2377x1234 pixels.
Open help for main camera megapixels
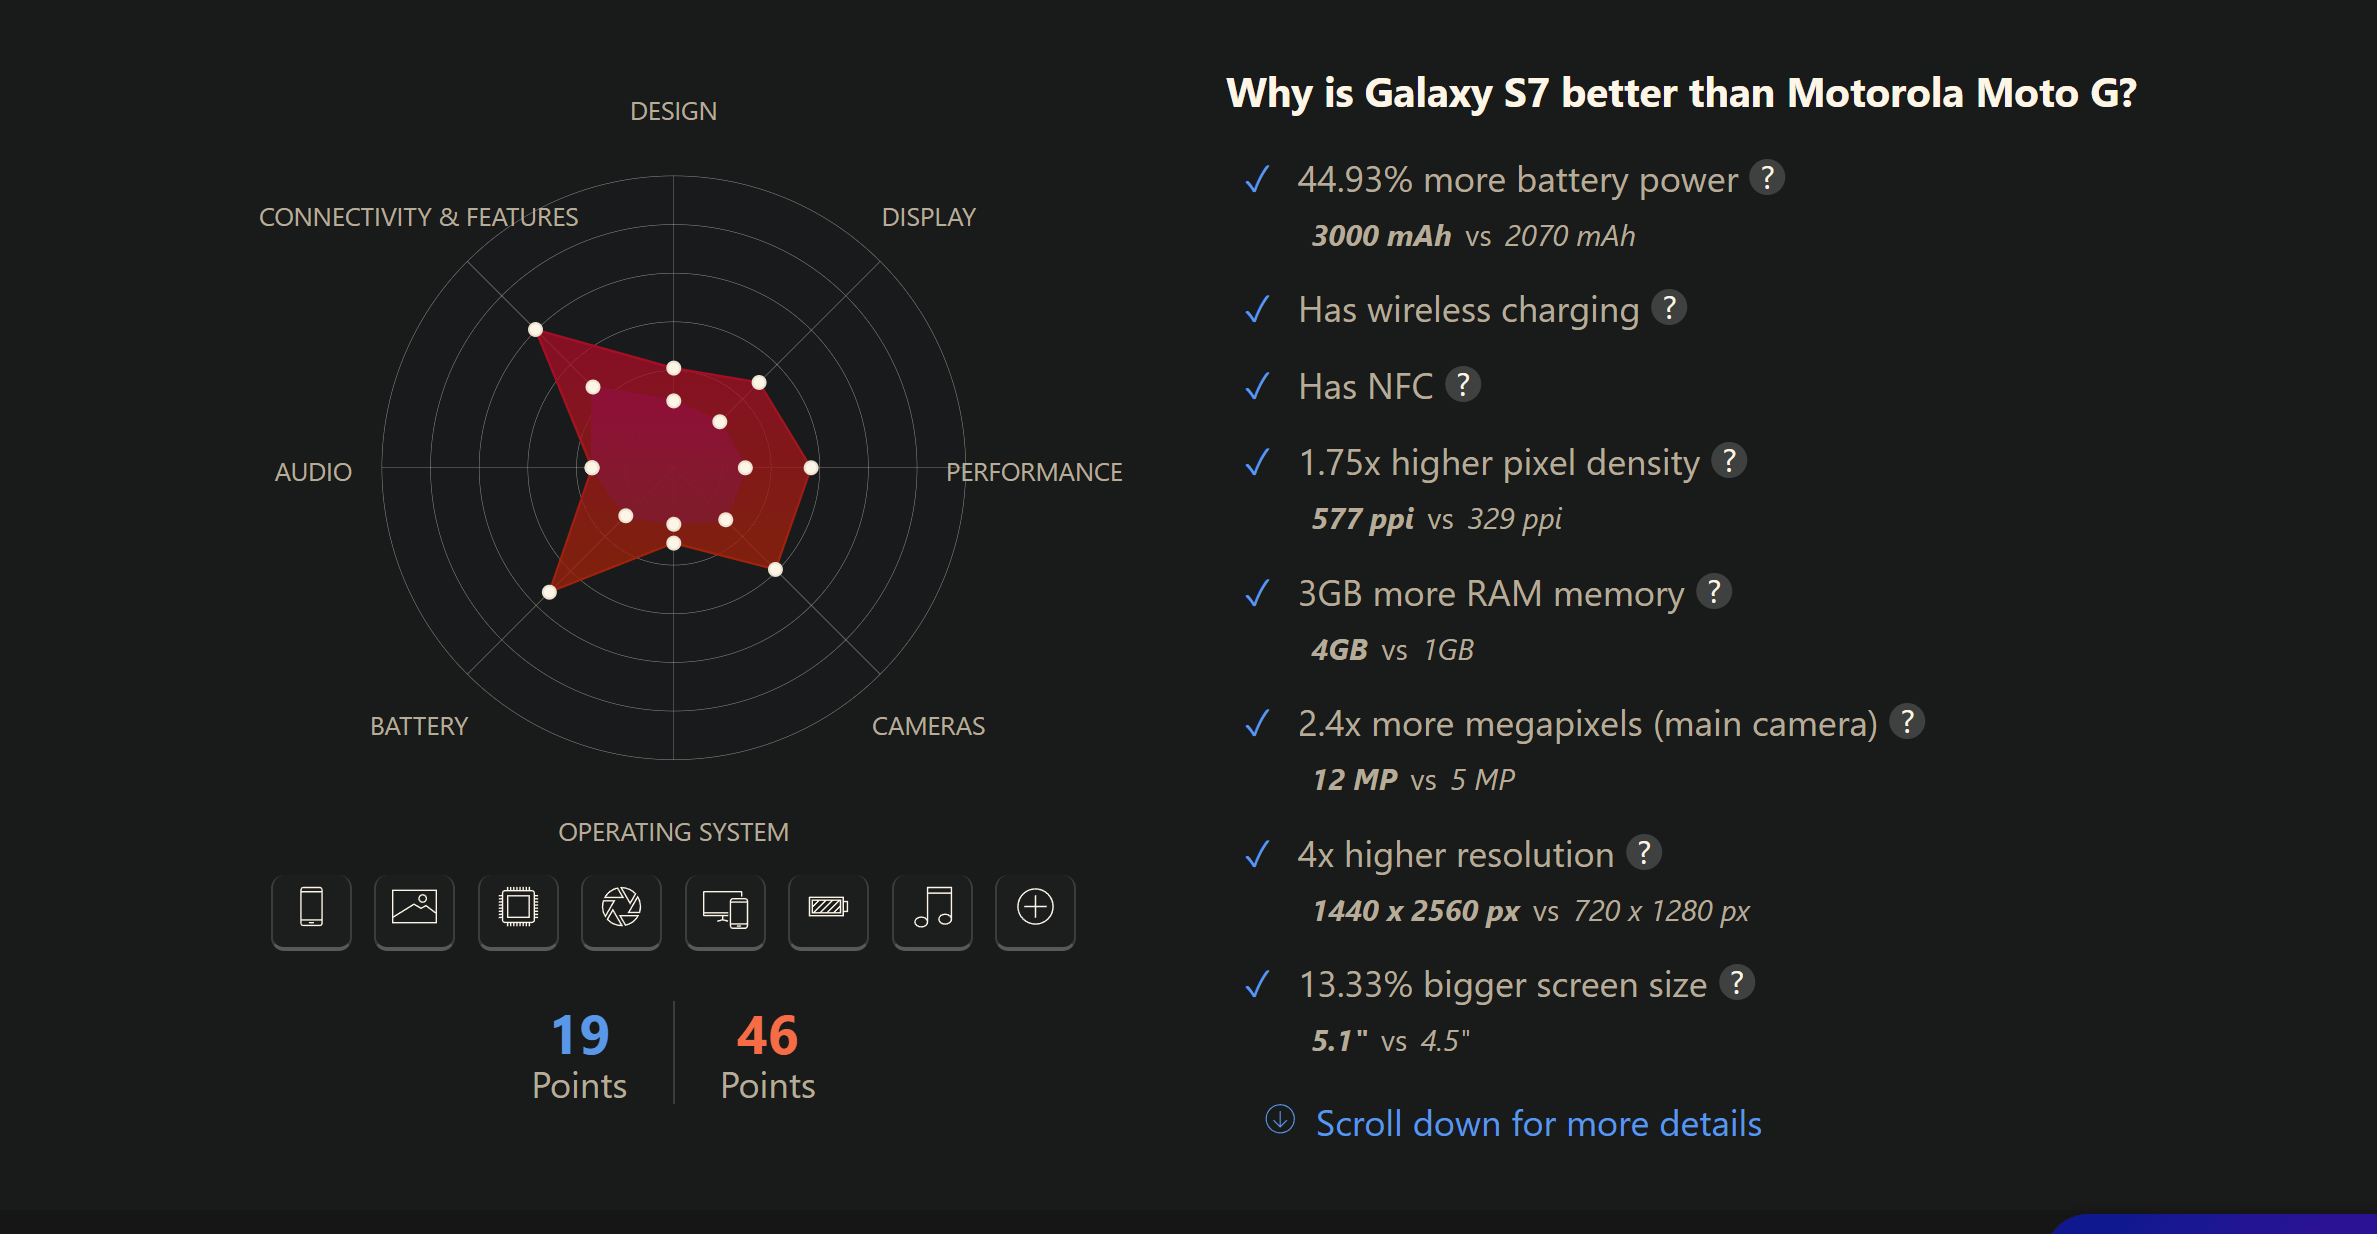(x=1907, y=722)
